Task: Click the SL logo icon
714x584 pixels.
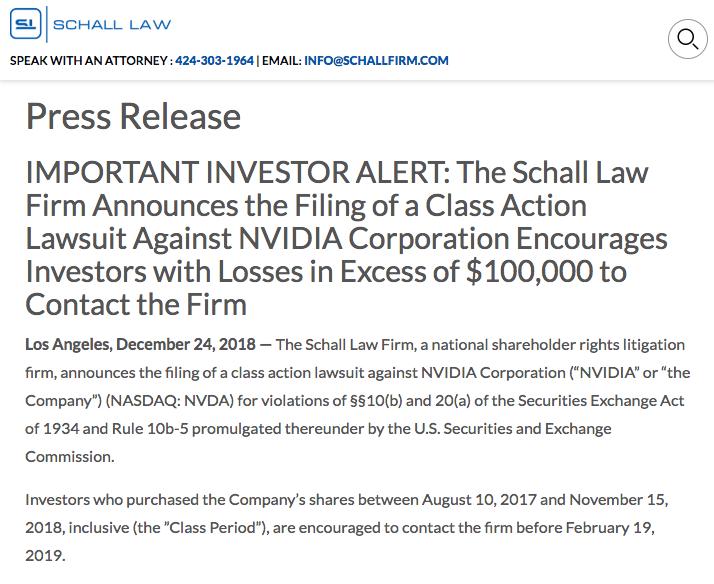Action: coord(26,24)
